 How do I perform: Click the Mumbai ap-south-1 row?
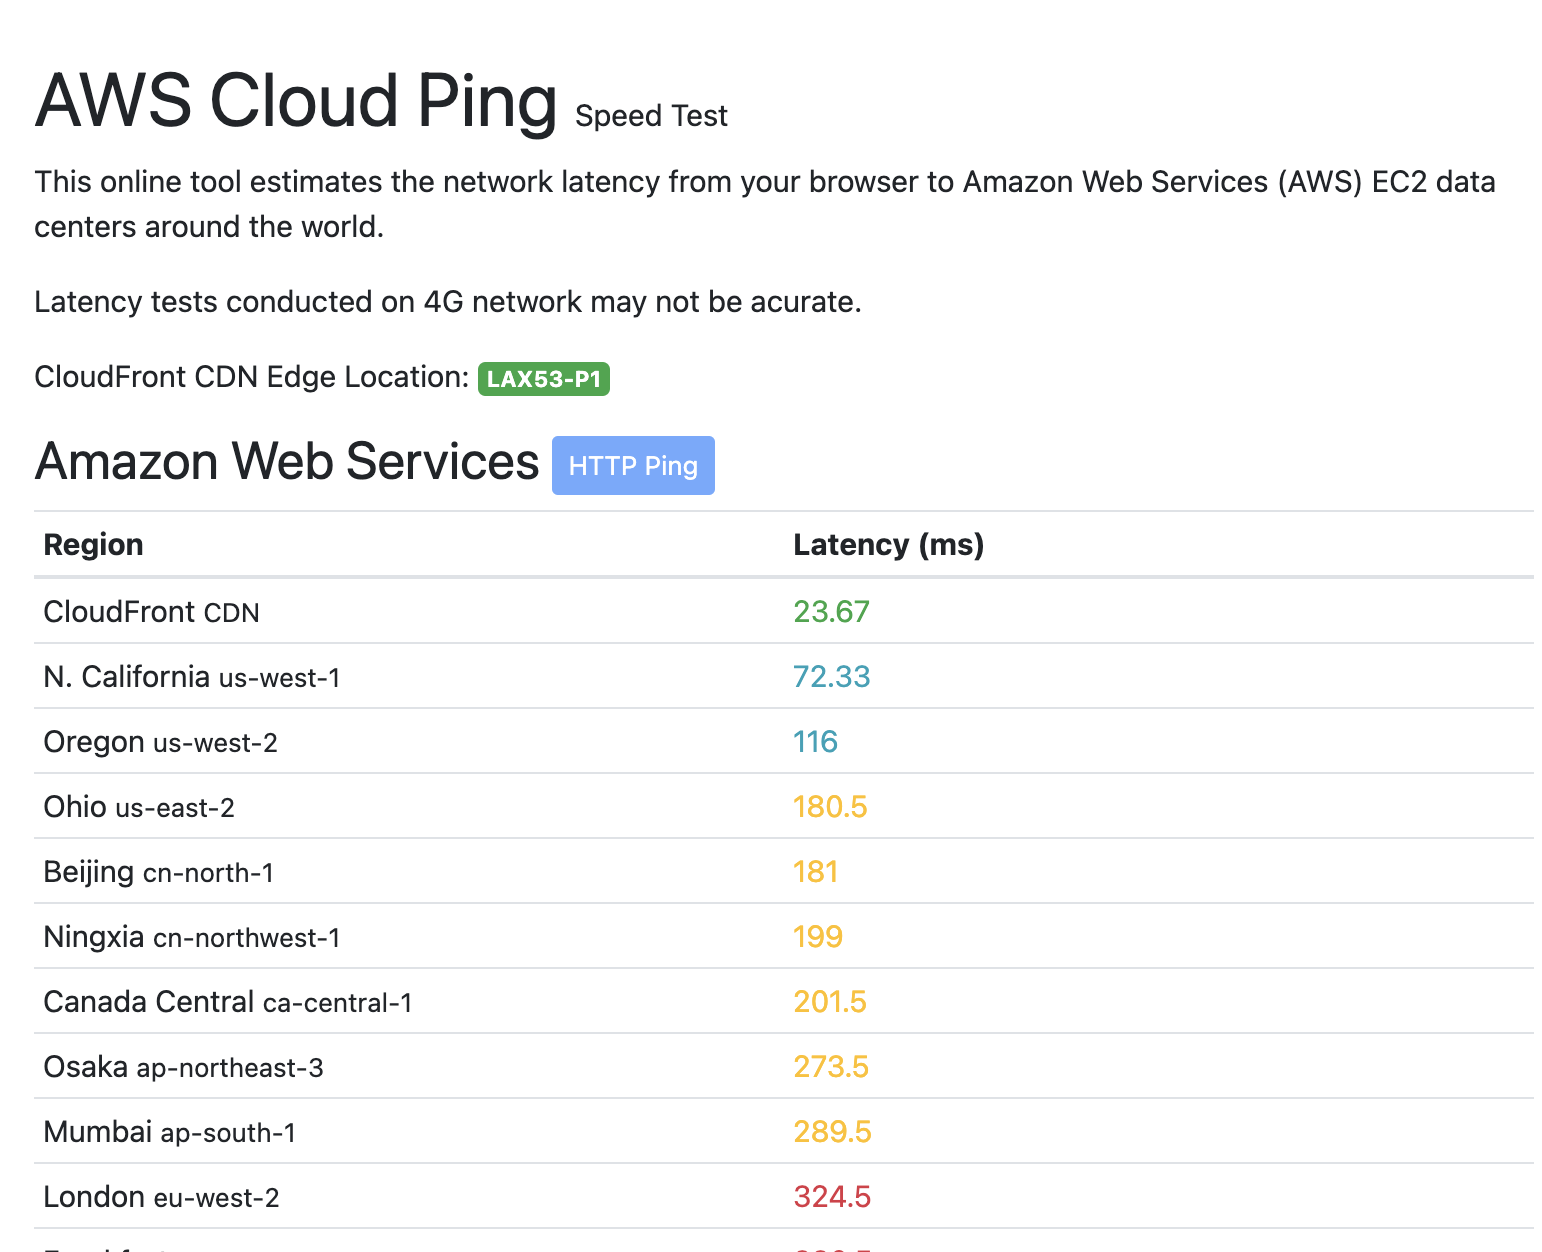(x=784, y=1131)
